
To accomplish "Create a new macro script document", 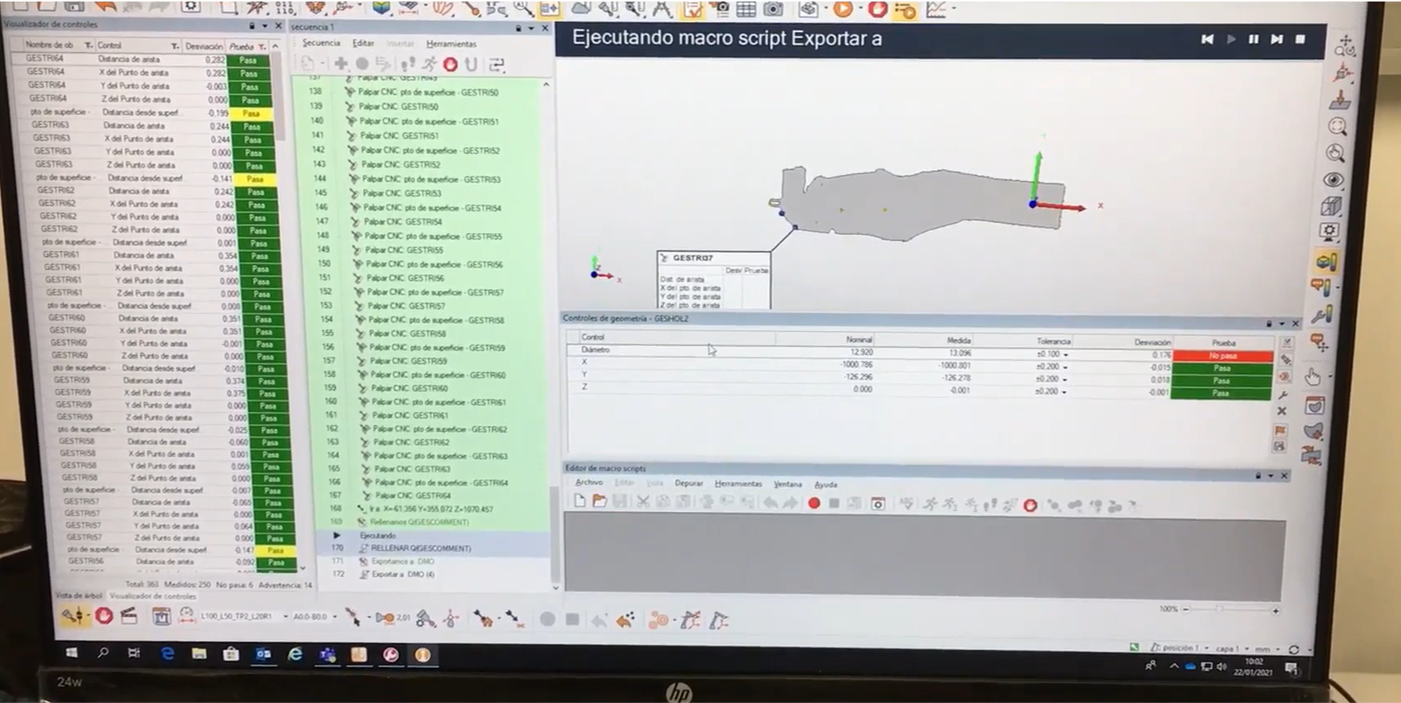I will pos(579,502).
